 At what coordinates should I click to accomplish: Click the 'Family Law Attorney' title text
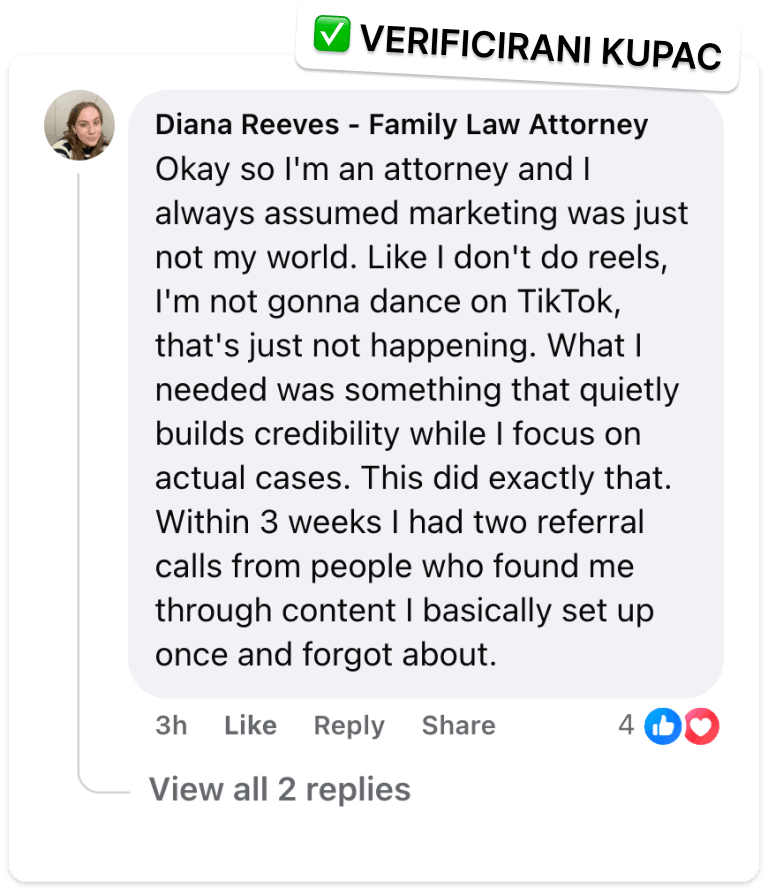click(x=508, y=124)
